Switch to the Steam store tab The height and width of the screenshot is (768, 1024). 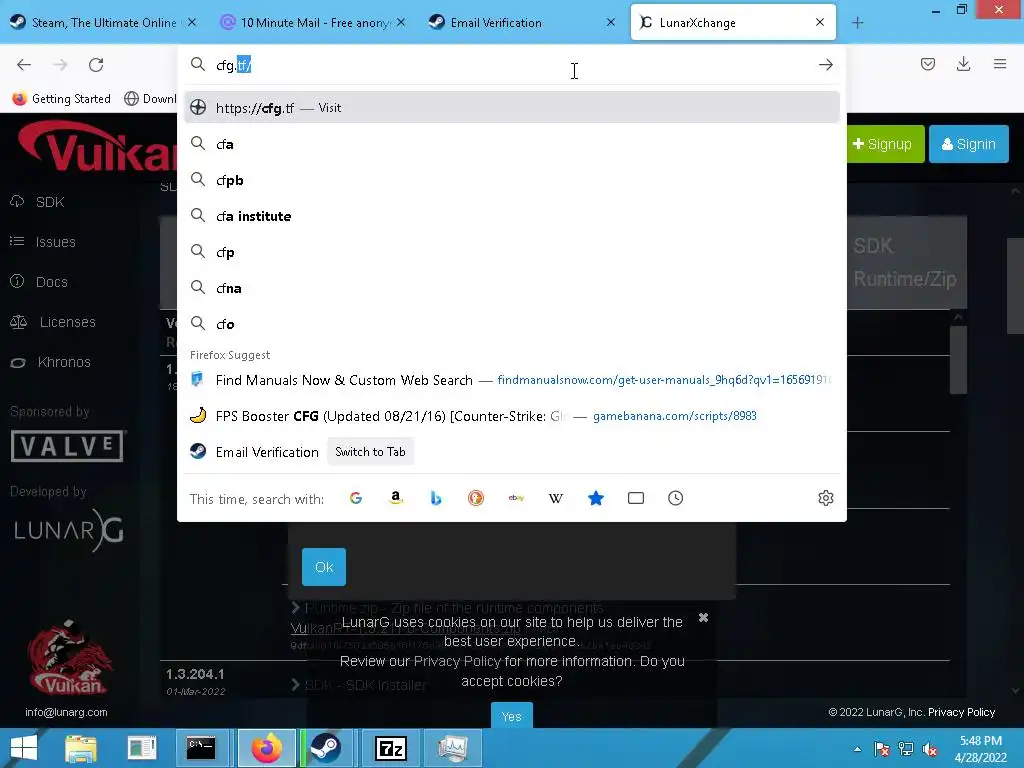click(103, 23)
